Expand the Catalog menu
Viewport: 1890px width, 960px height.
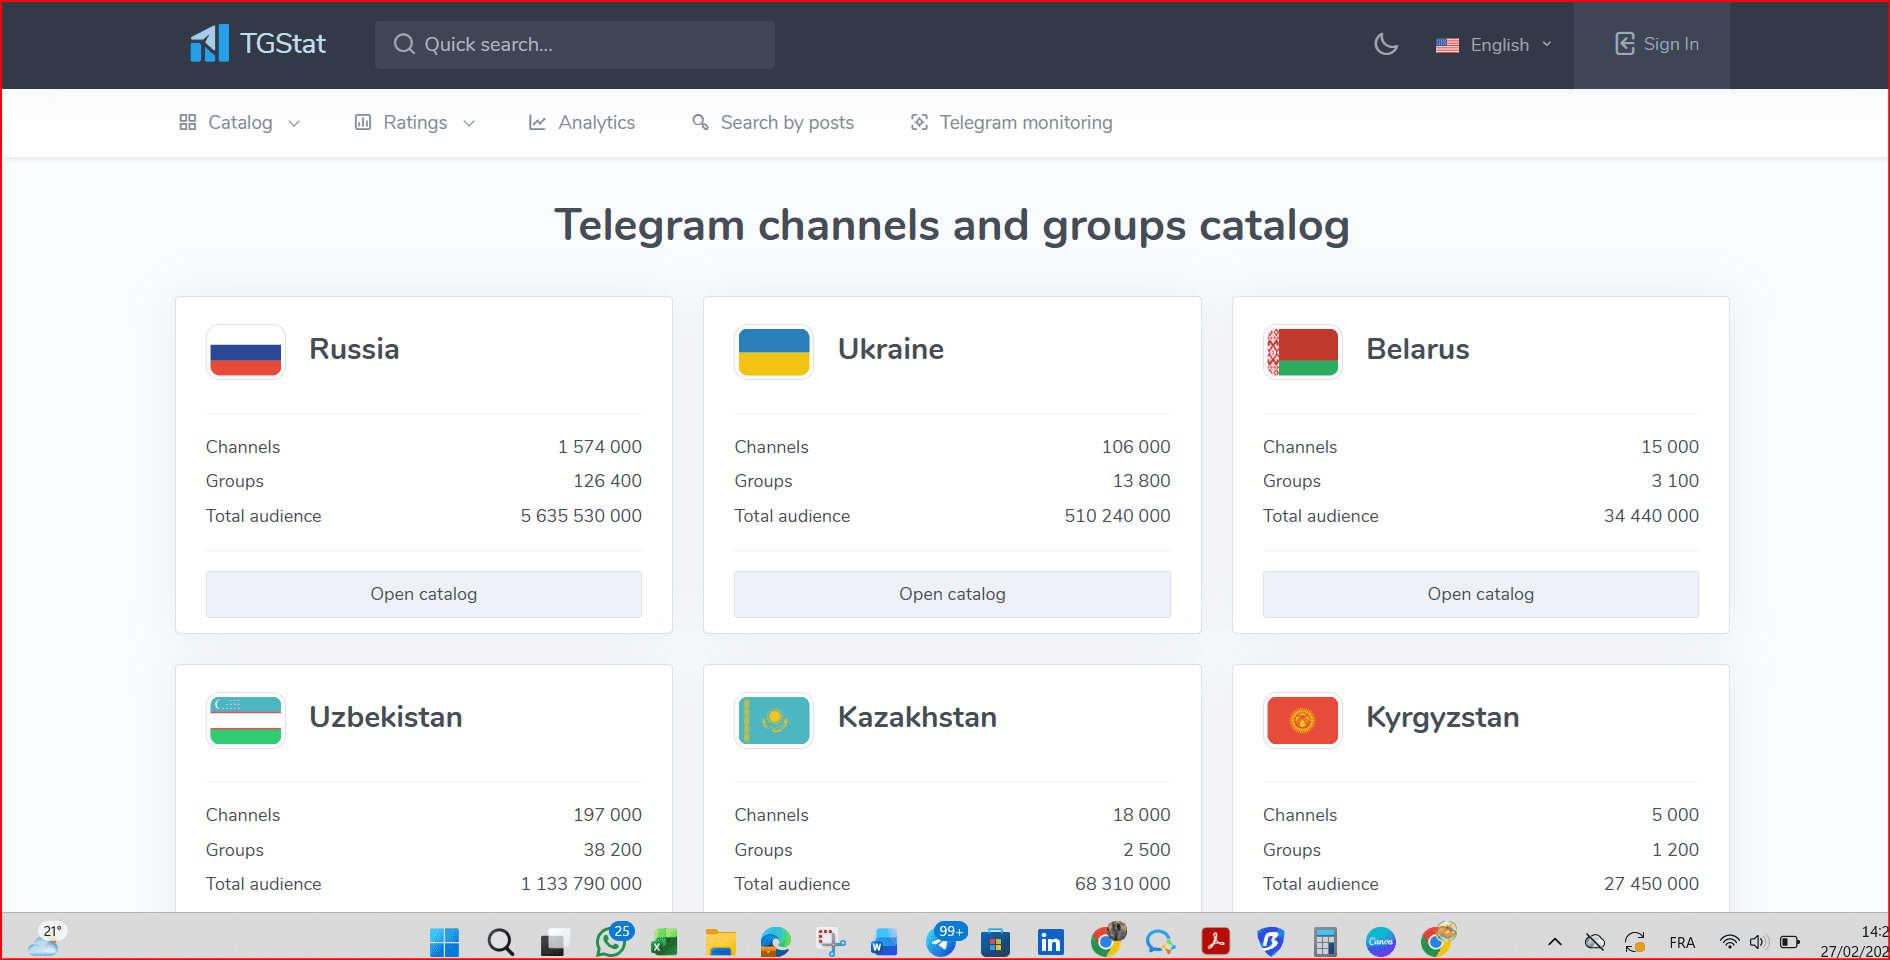[240, 123]
